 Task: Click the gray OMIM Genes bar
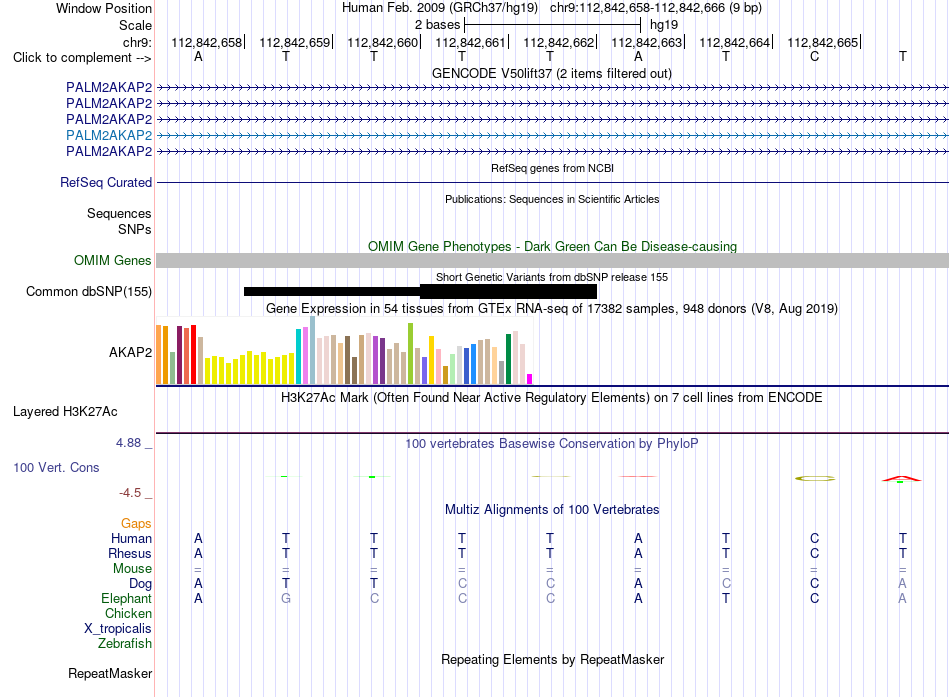point(552,261)
